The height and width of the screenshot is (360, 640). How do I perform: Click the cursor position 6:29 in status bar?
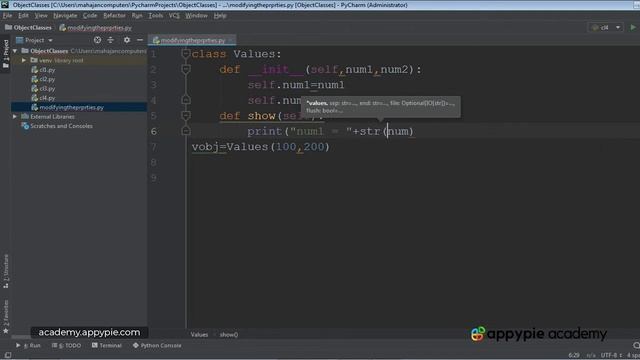point(574,356)
